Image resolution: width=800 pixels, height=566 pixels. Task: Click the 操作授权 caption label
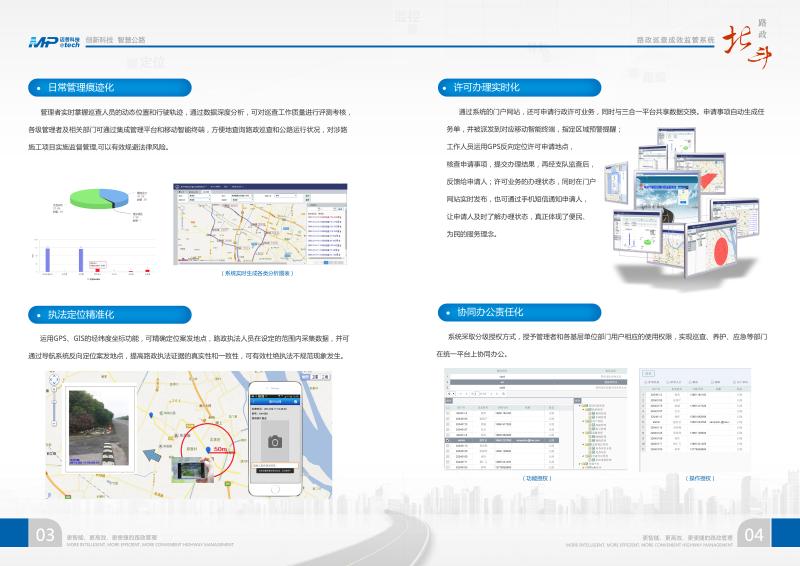(699, 478)
